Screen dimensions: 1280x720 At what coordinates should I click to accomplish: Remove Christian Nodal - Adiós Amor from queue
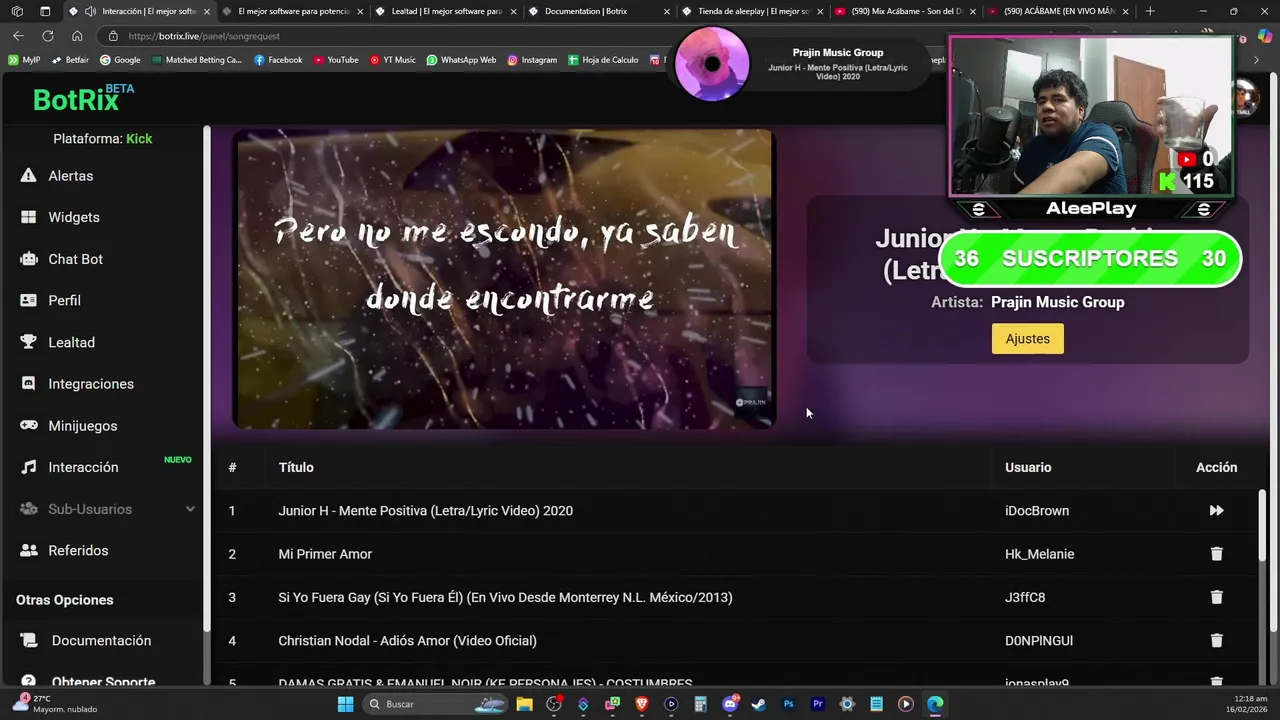(x=1216, y=641)
